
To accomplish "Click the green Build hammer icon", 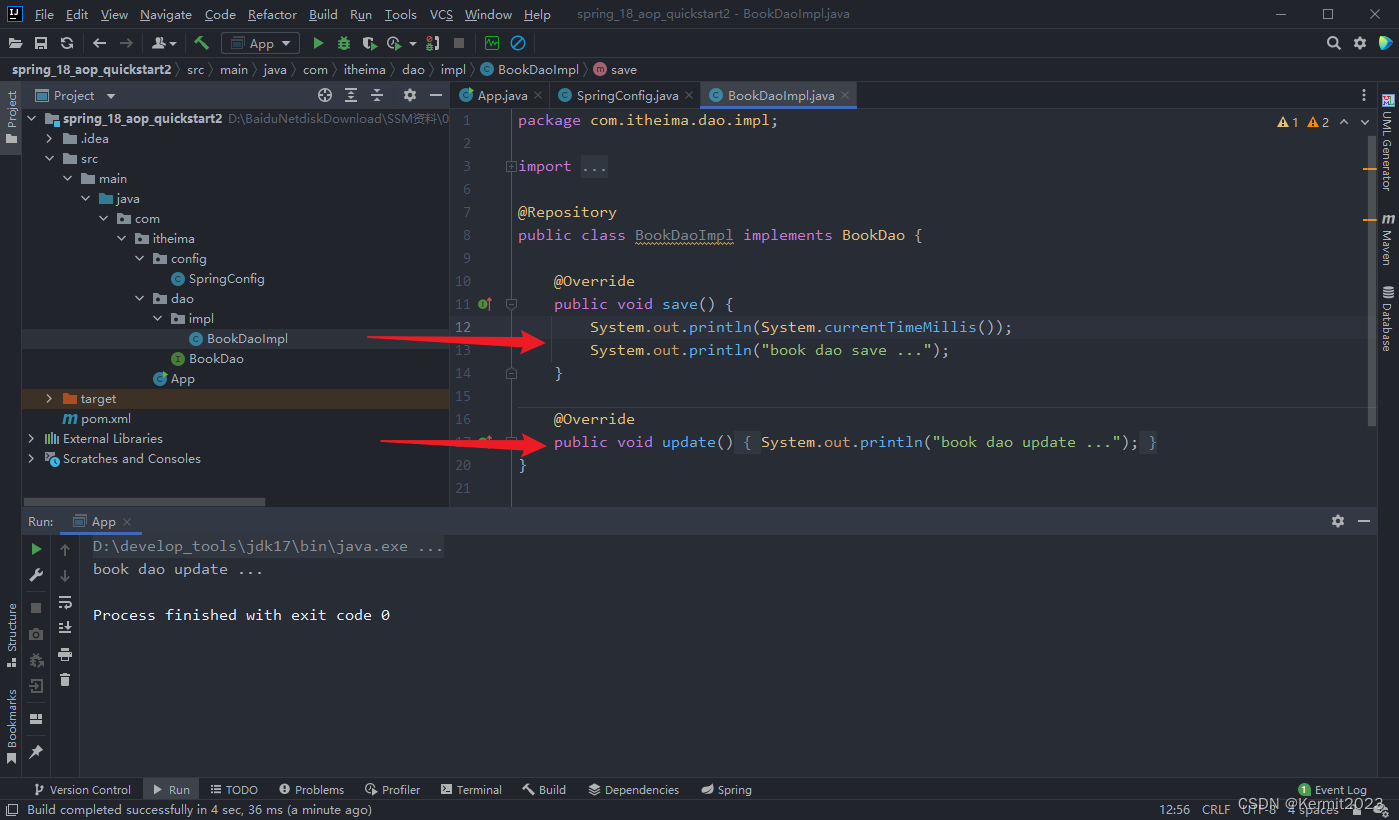I will tap(201, 43).
